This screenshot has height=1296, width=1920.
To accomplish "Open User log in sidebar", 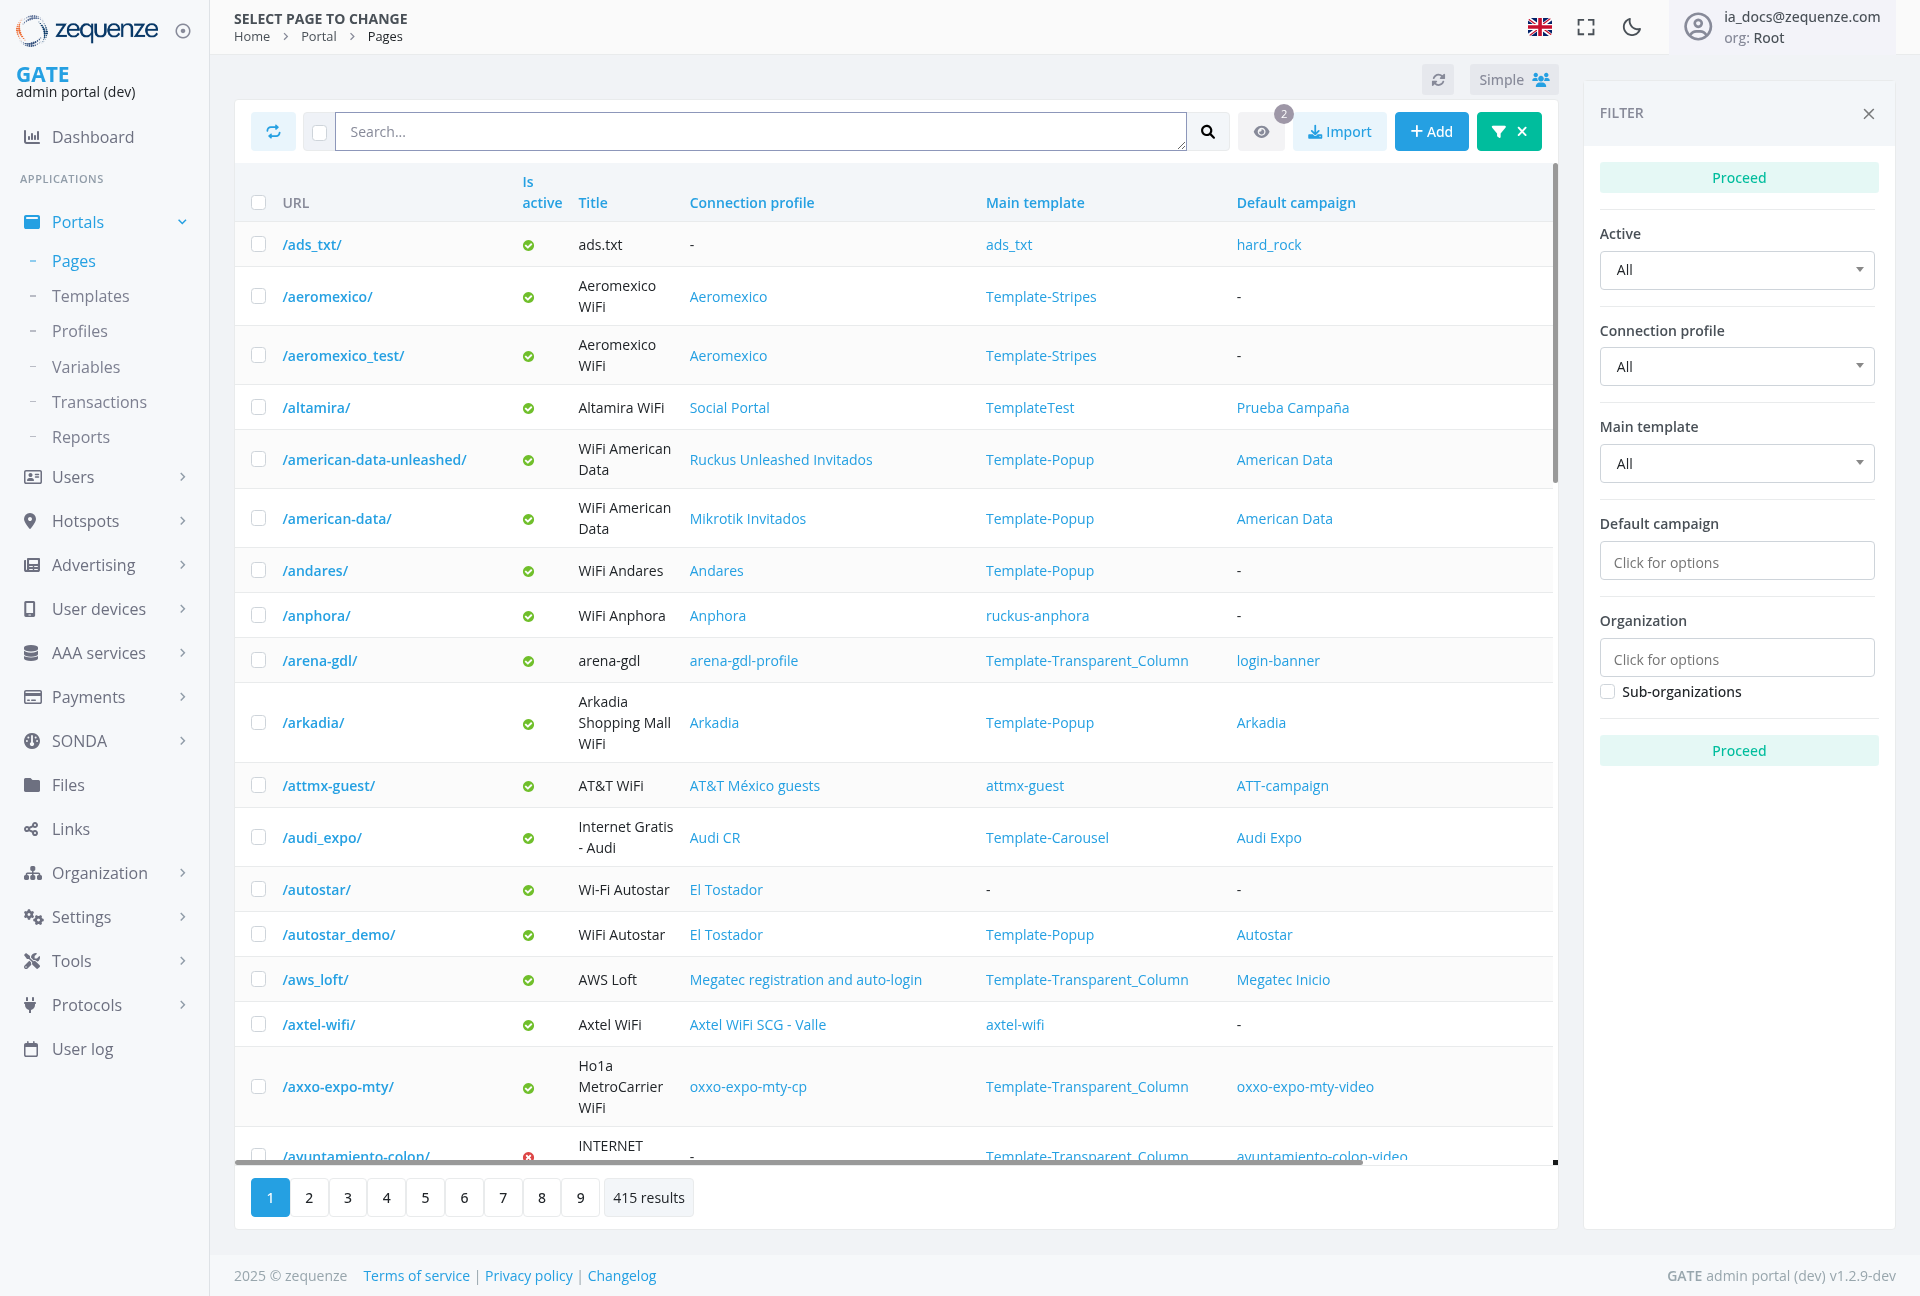I will click(x=82, y=1049).
